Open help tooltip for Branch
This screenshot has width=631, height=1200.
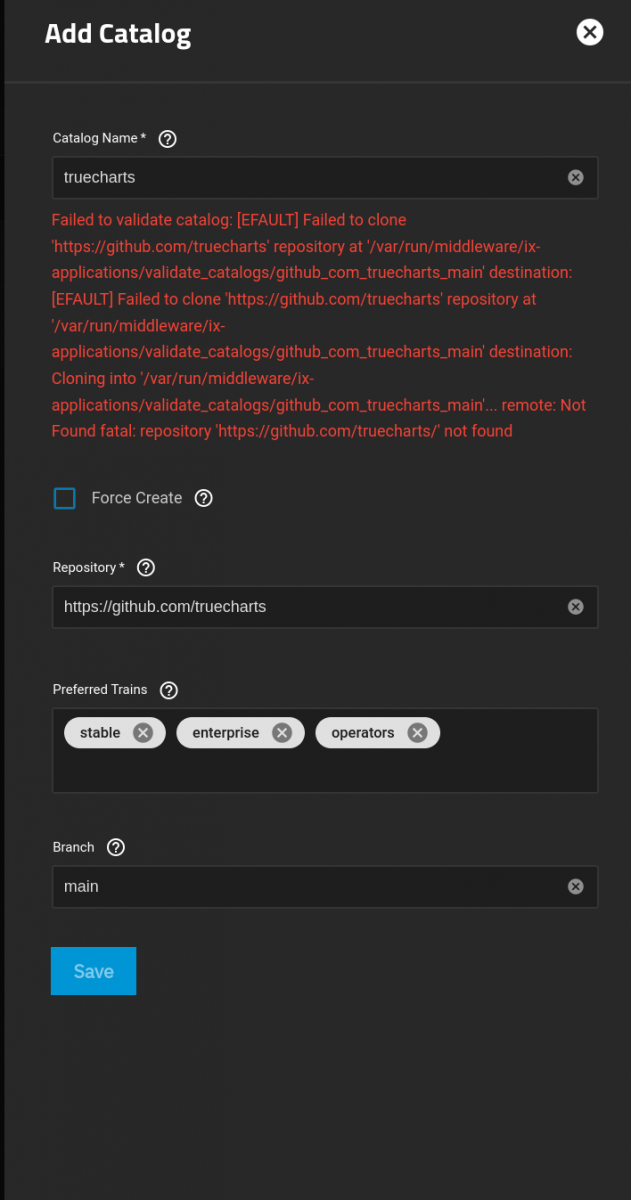pyautogui.click(x=116, y=847)
